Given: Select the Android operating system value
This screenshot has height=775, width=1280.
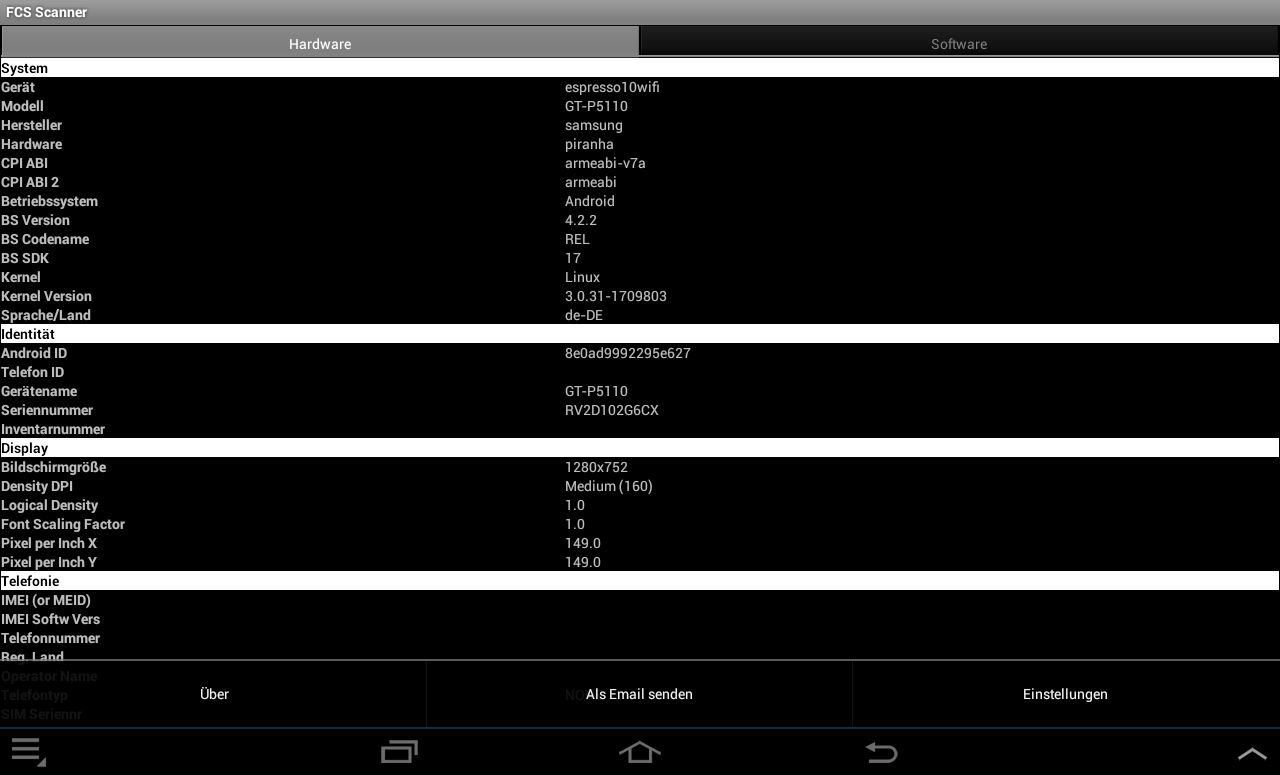Looking at the screenshot, I should [590, 201].
